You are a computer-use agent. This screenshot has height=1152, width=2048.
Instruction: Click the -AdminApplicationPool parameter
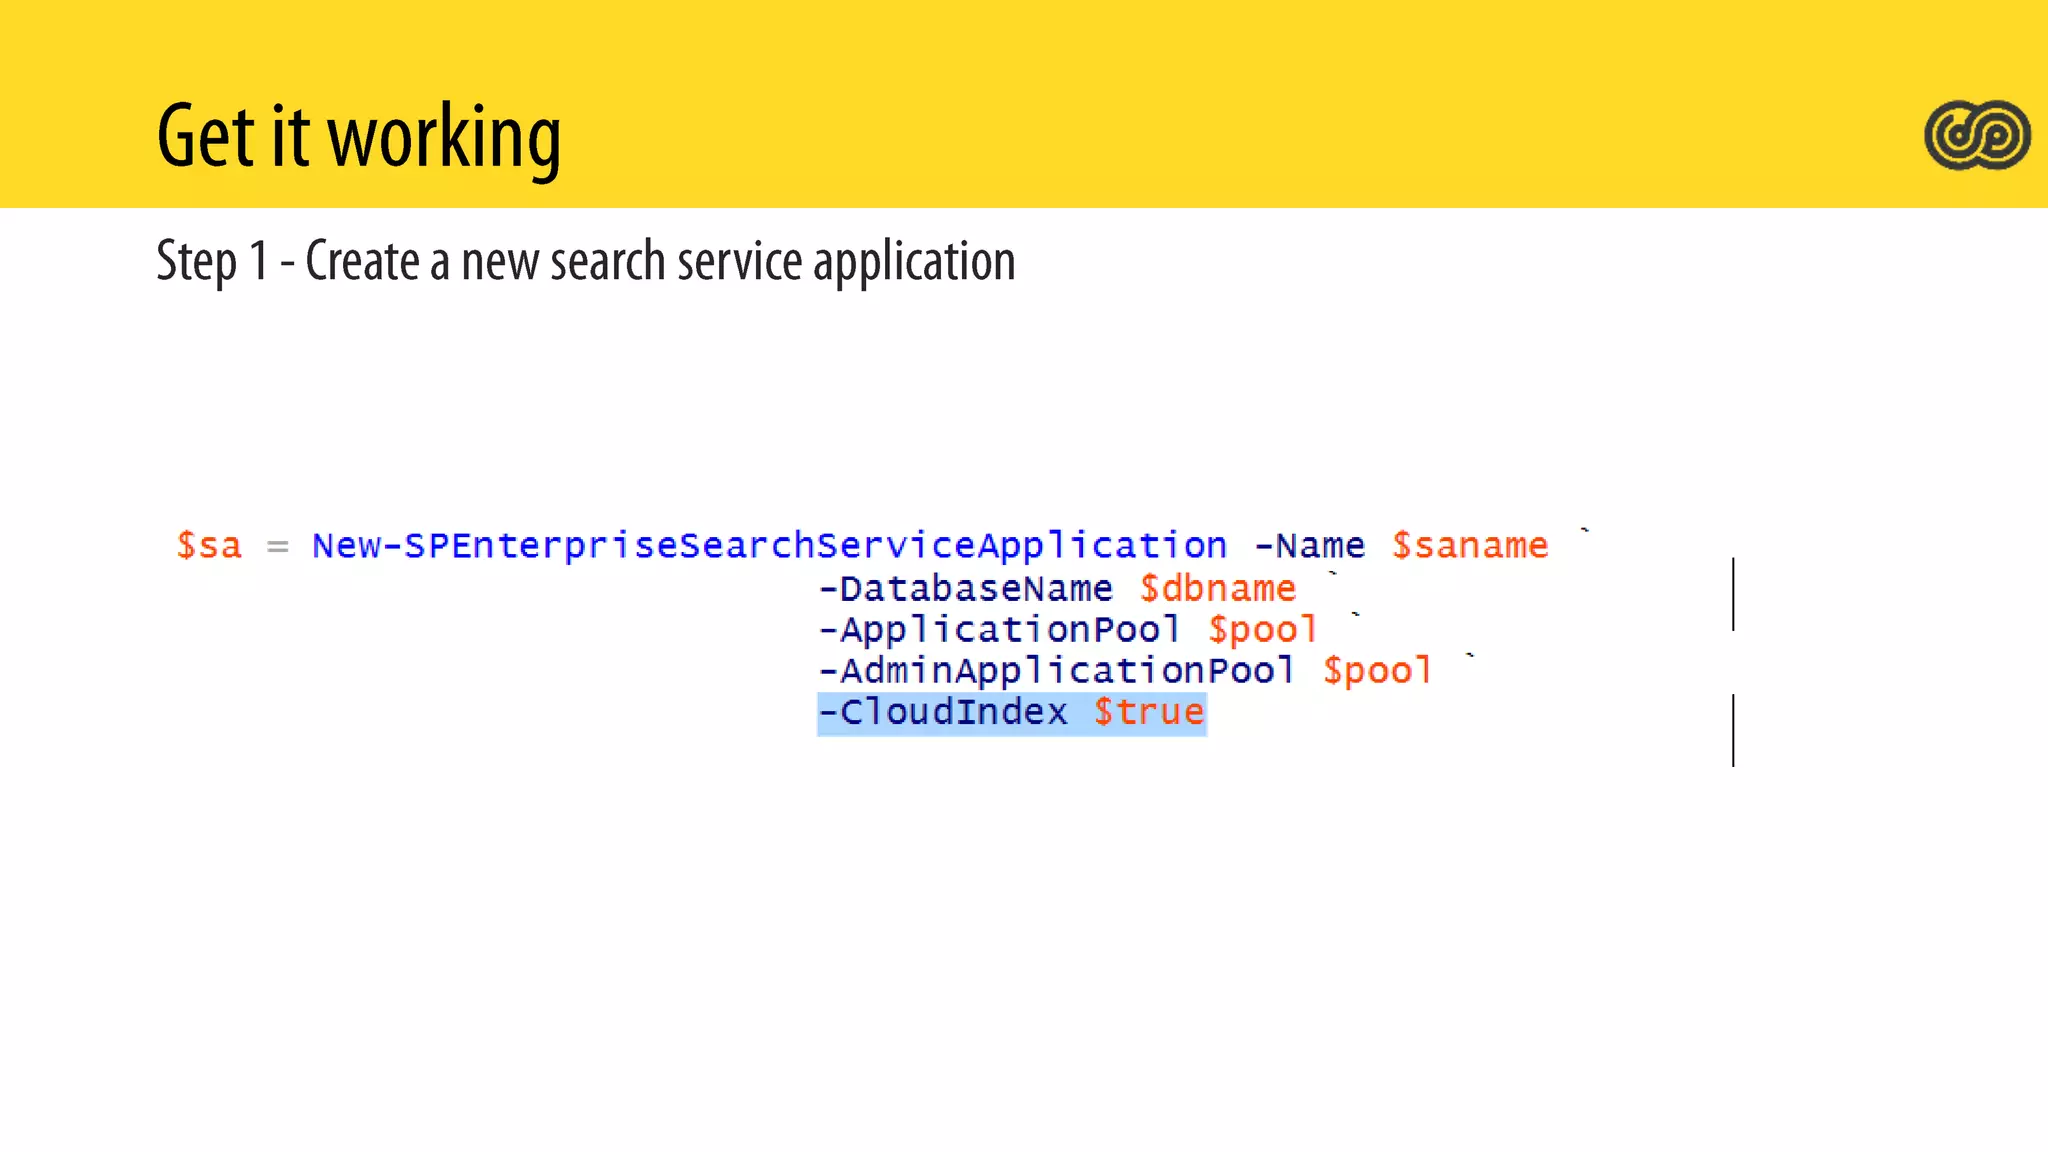tap(1056, 671)
